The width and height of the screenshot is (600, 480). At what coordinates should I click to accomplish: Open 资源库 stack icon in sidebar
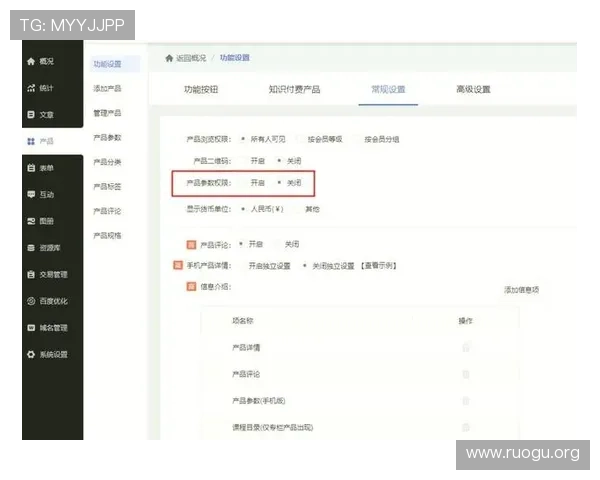[31, 248]
